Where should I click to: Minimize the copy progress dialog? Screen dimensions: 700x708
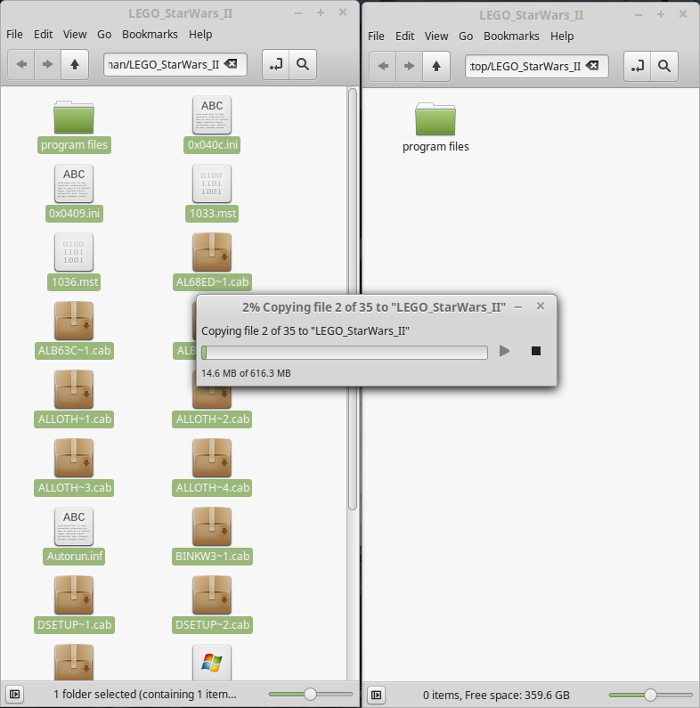tap(518, 307)
